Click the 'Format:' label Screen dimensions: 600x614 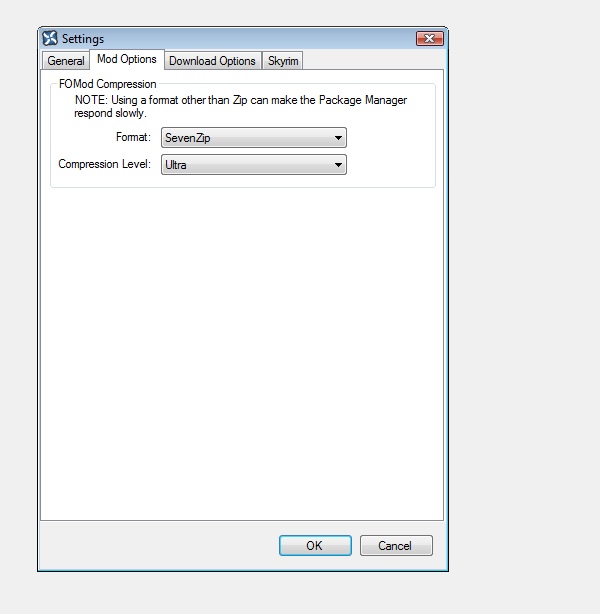point(133,137)
